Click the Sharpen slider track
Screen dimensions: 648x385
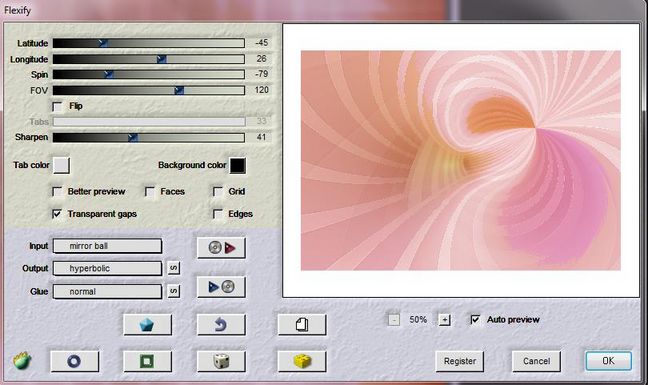point(149,137)
